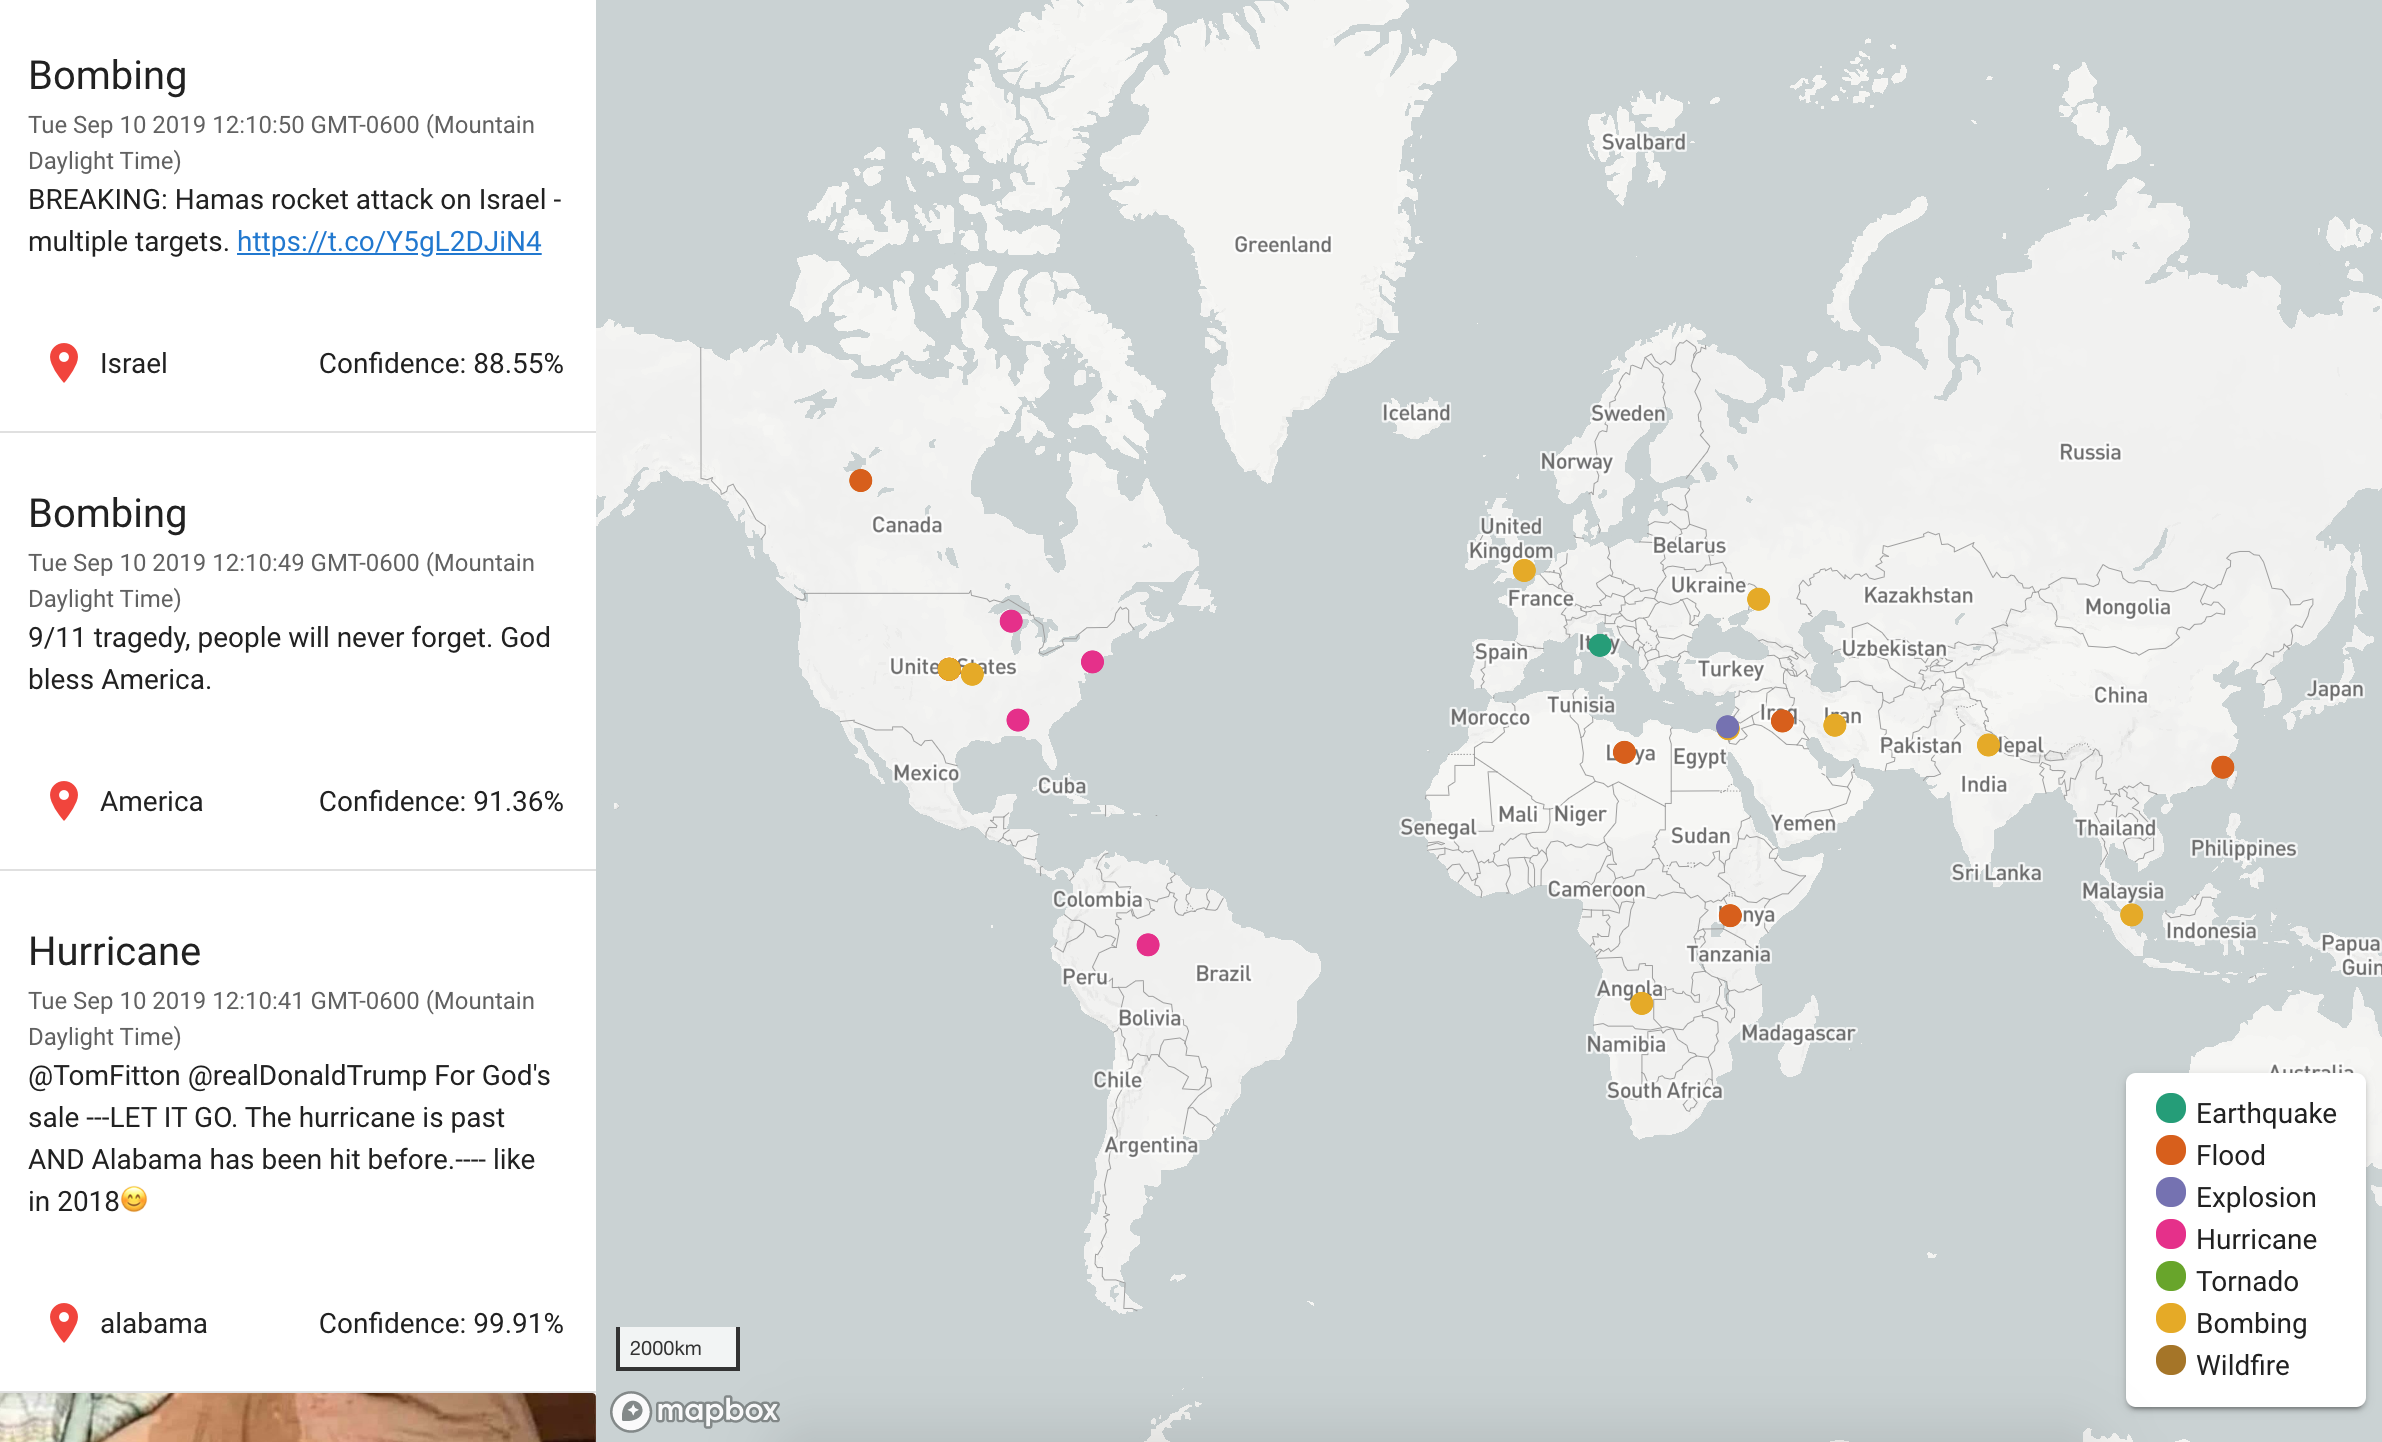Screen dimensions: 2382x1442
Task: Click the Explosion legend color dot
Action: [x=2171, y=1193]
